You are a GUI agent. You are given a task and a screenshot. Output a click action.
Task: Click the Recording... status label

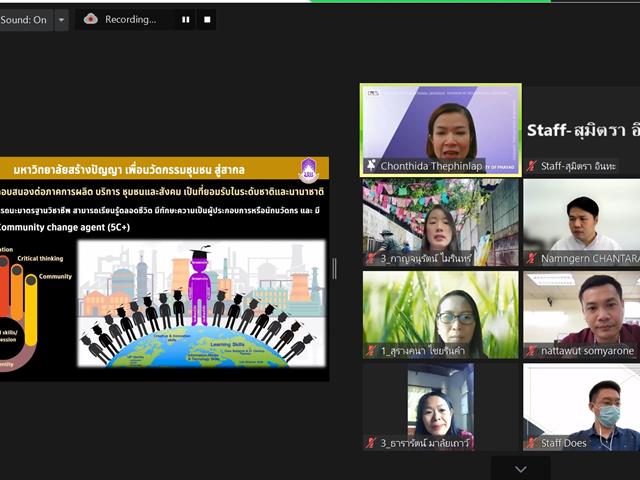click(130, 19)
